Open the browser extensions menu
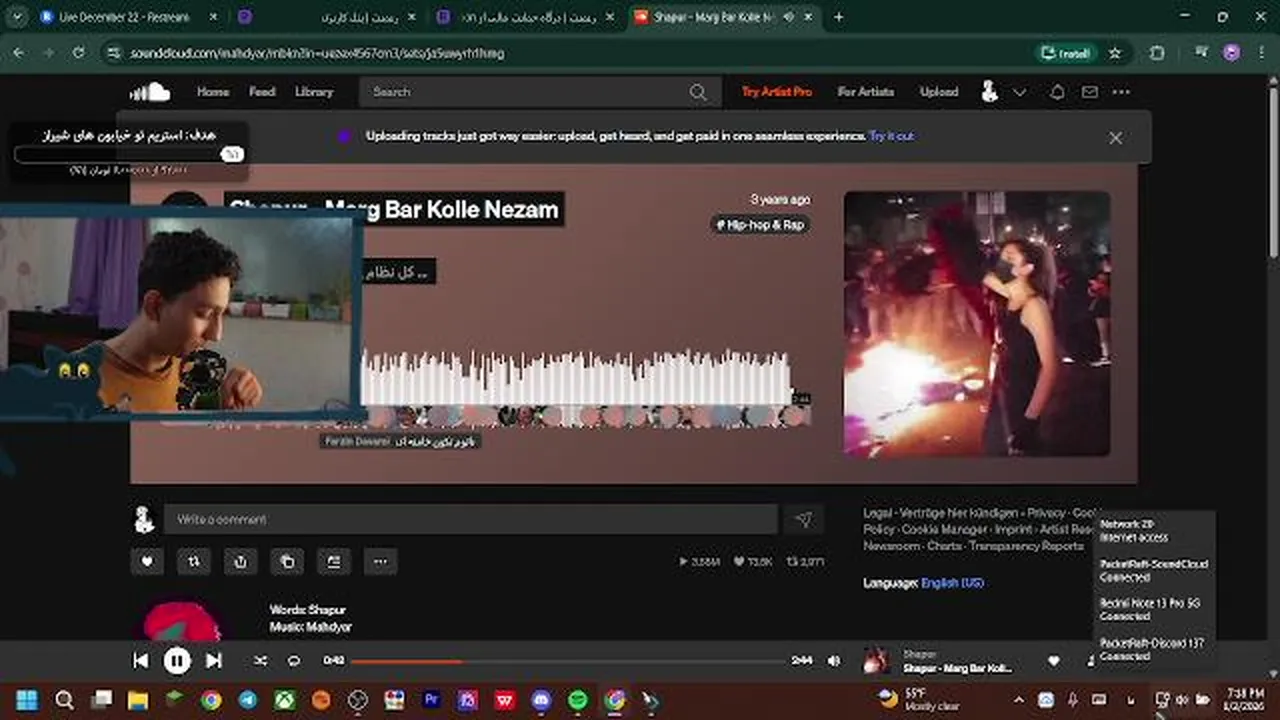Screen dimensions: 1280x720 pos(1157,53)
